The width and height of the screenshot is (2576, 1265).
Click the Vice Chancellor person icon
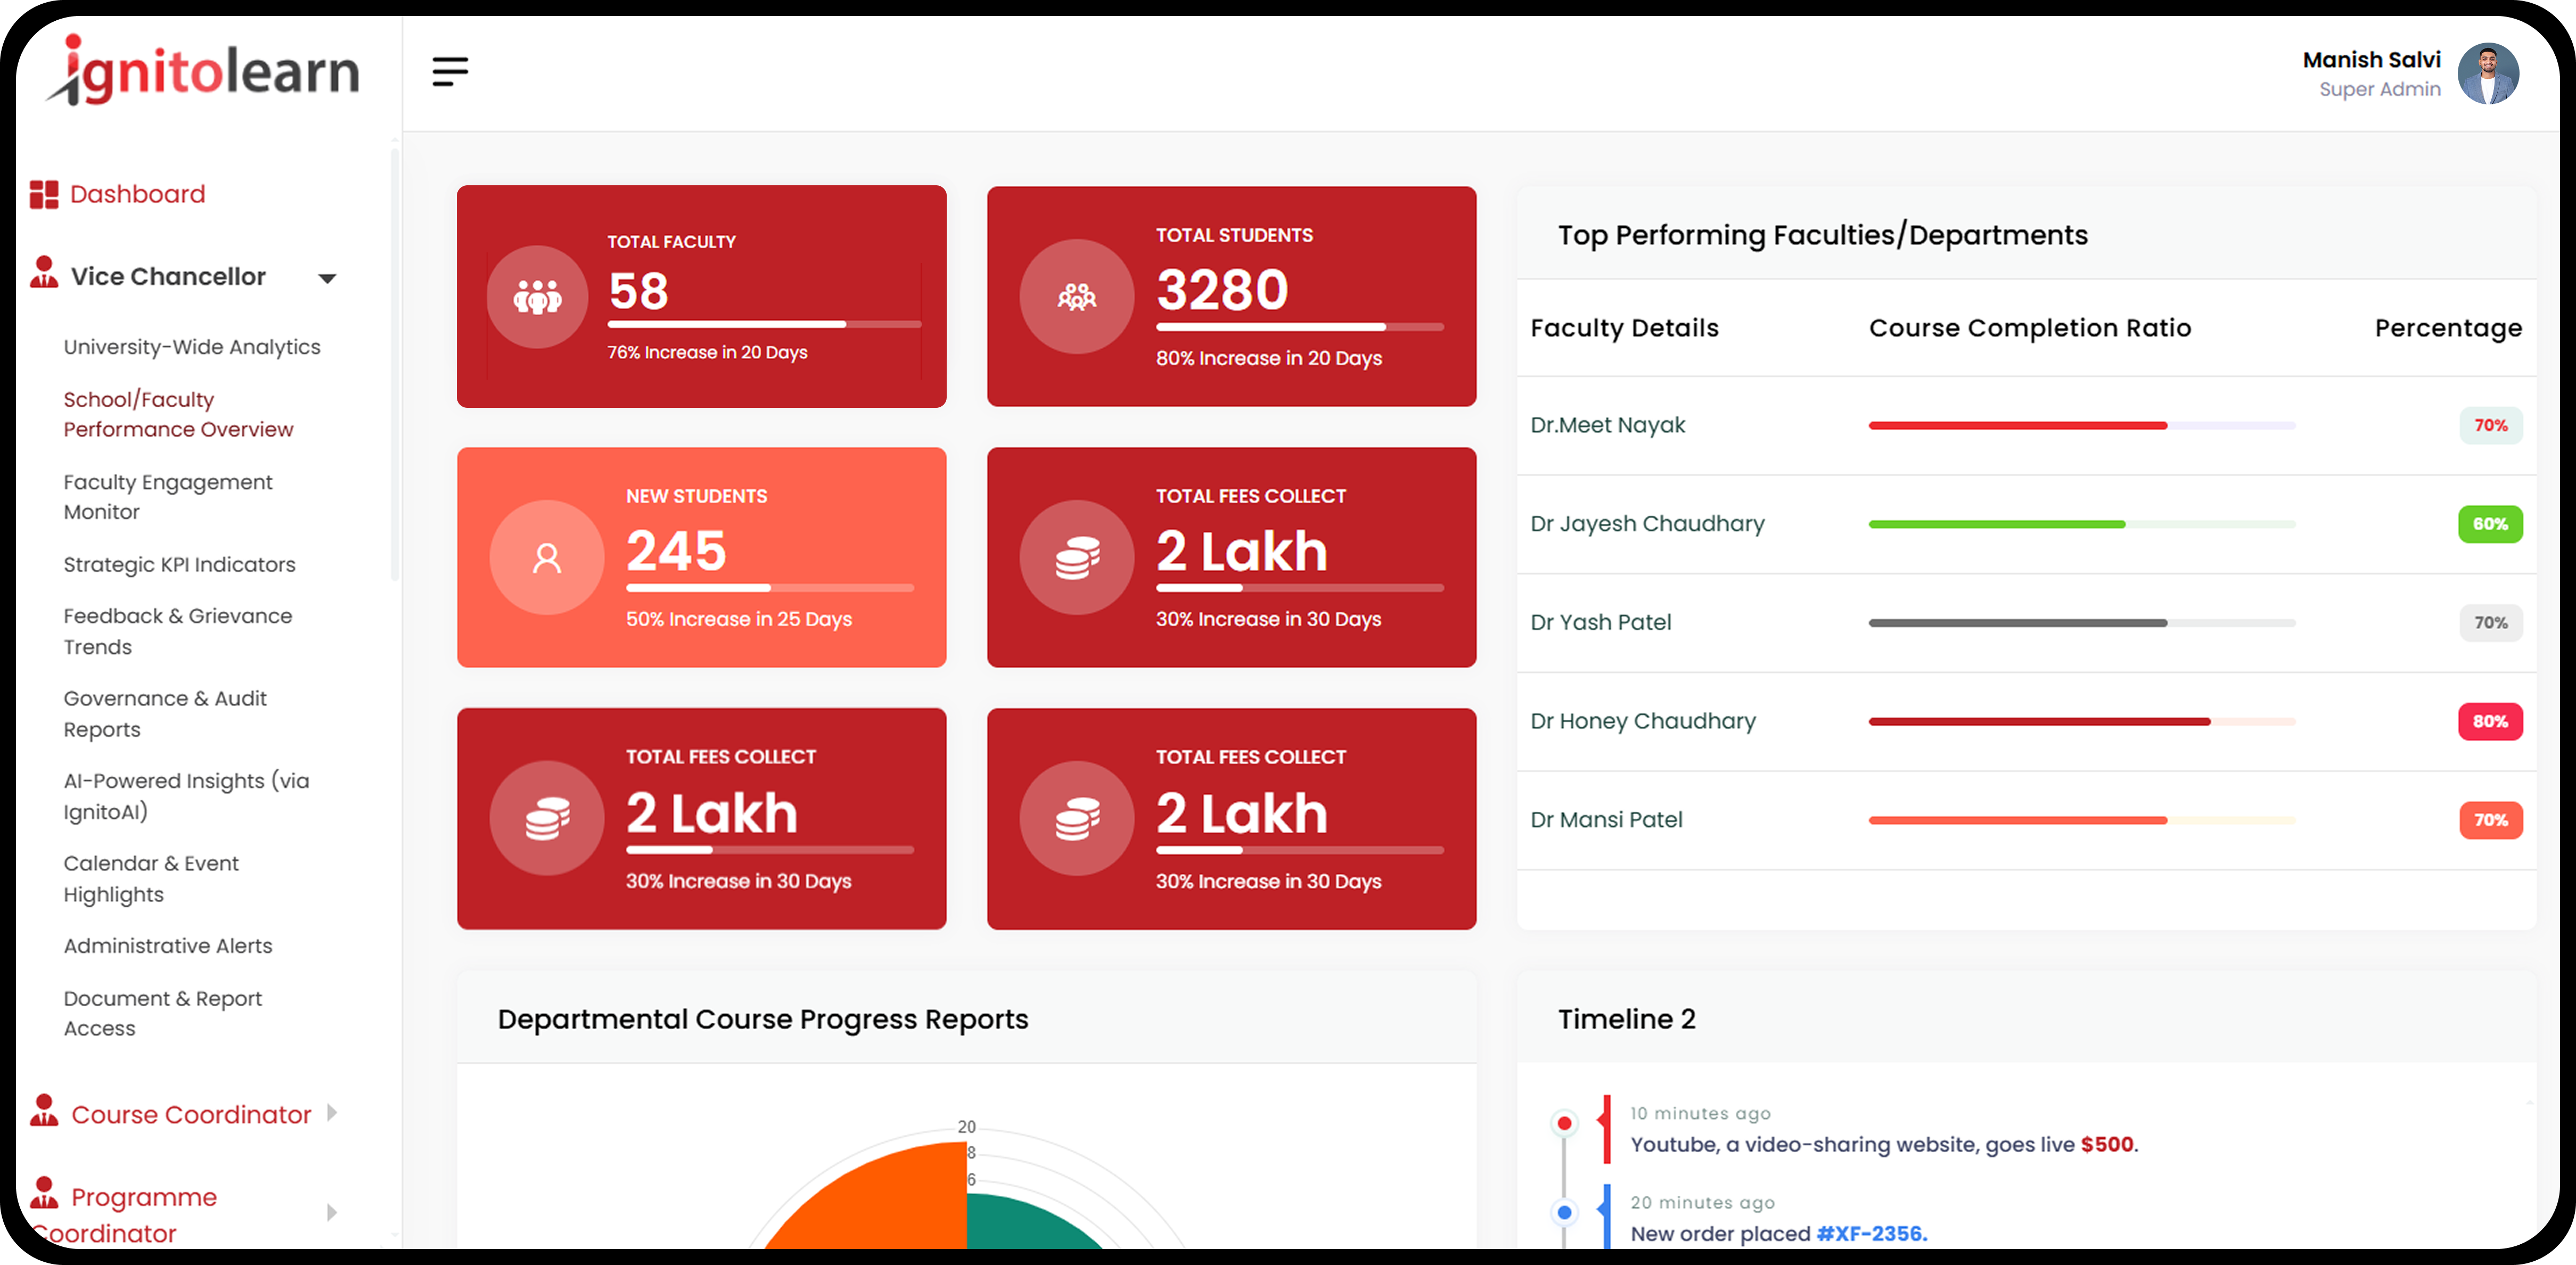[x=44, y=273]
